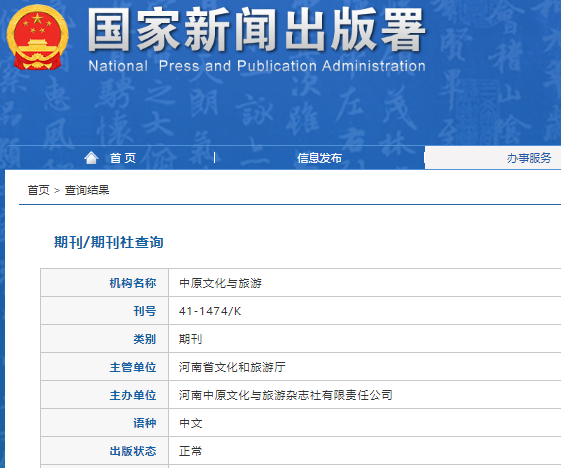
Task: Select the 中原文化与旅游 name value
Action: tap(220, 283)
